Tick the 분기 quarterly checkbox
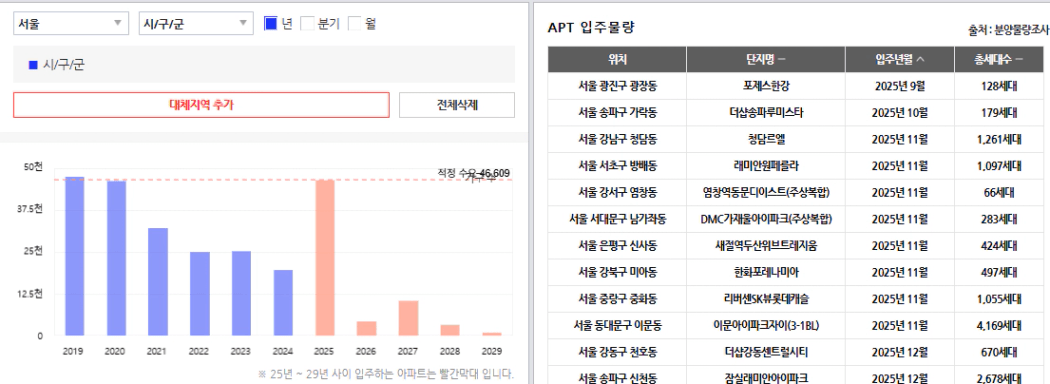This screenshot has width=1050, height=384. [307, 23]
